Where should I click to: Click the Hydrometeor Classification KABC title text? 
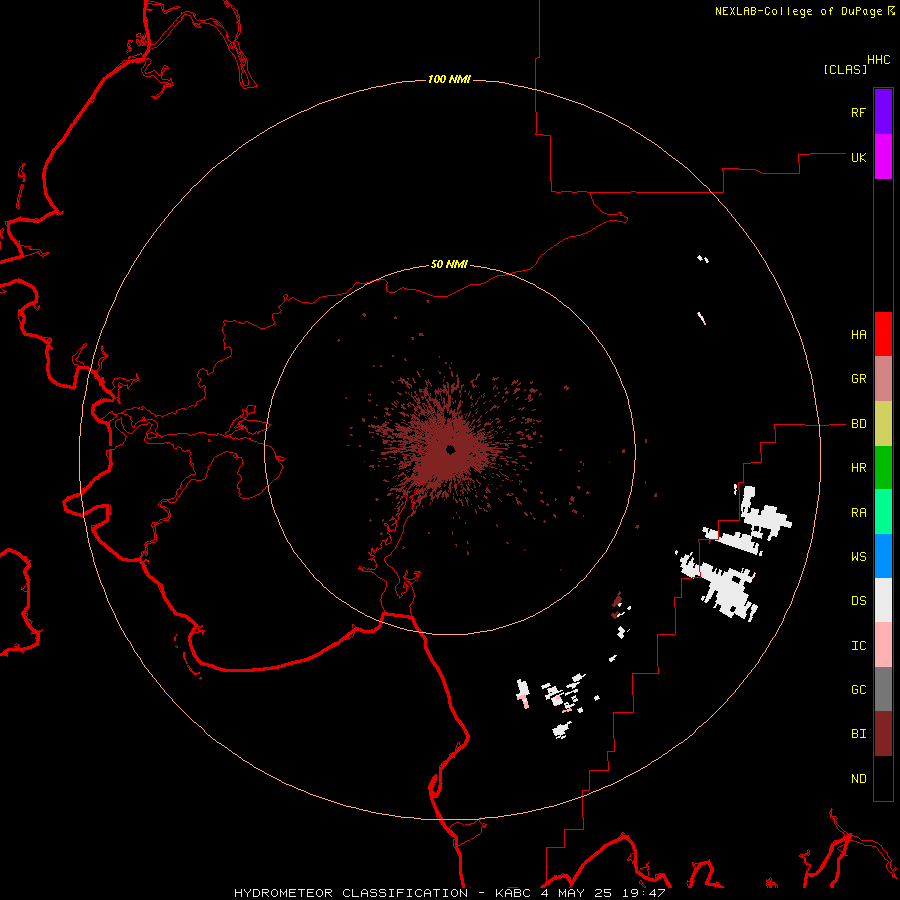point(449,893)
